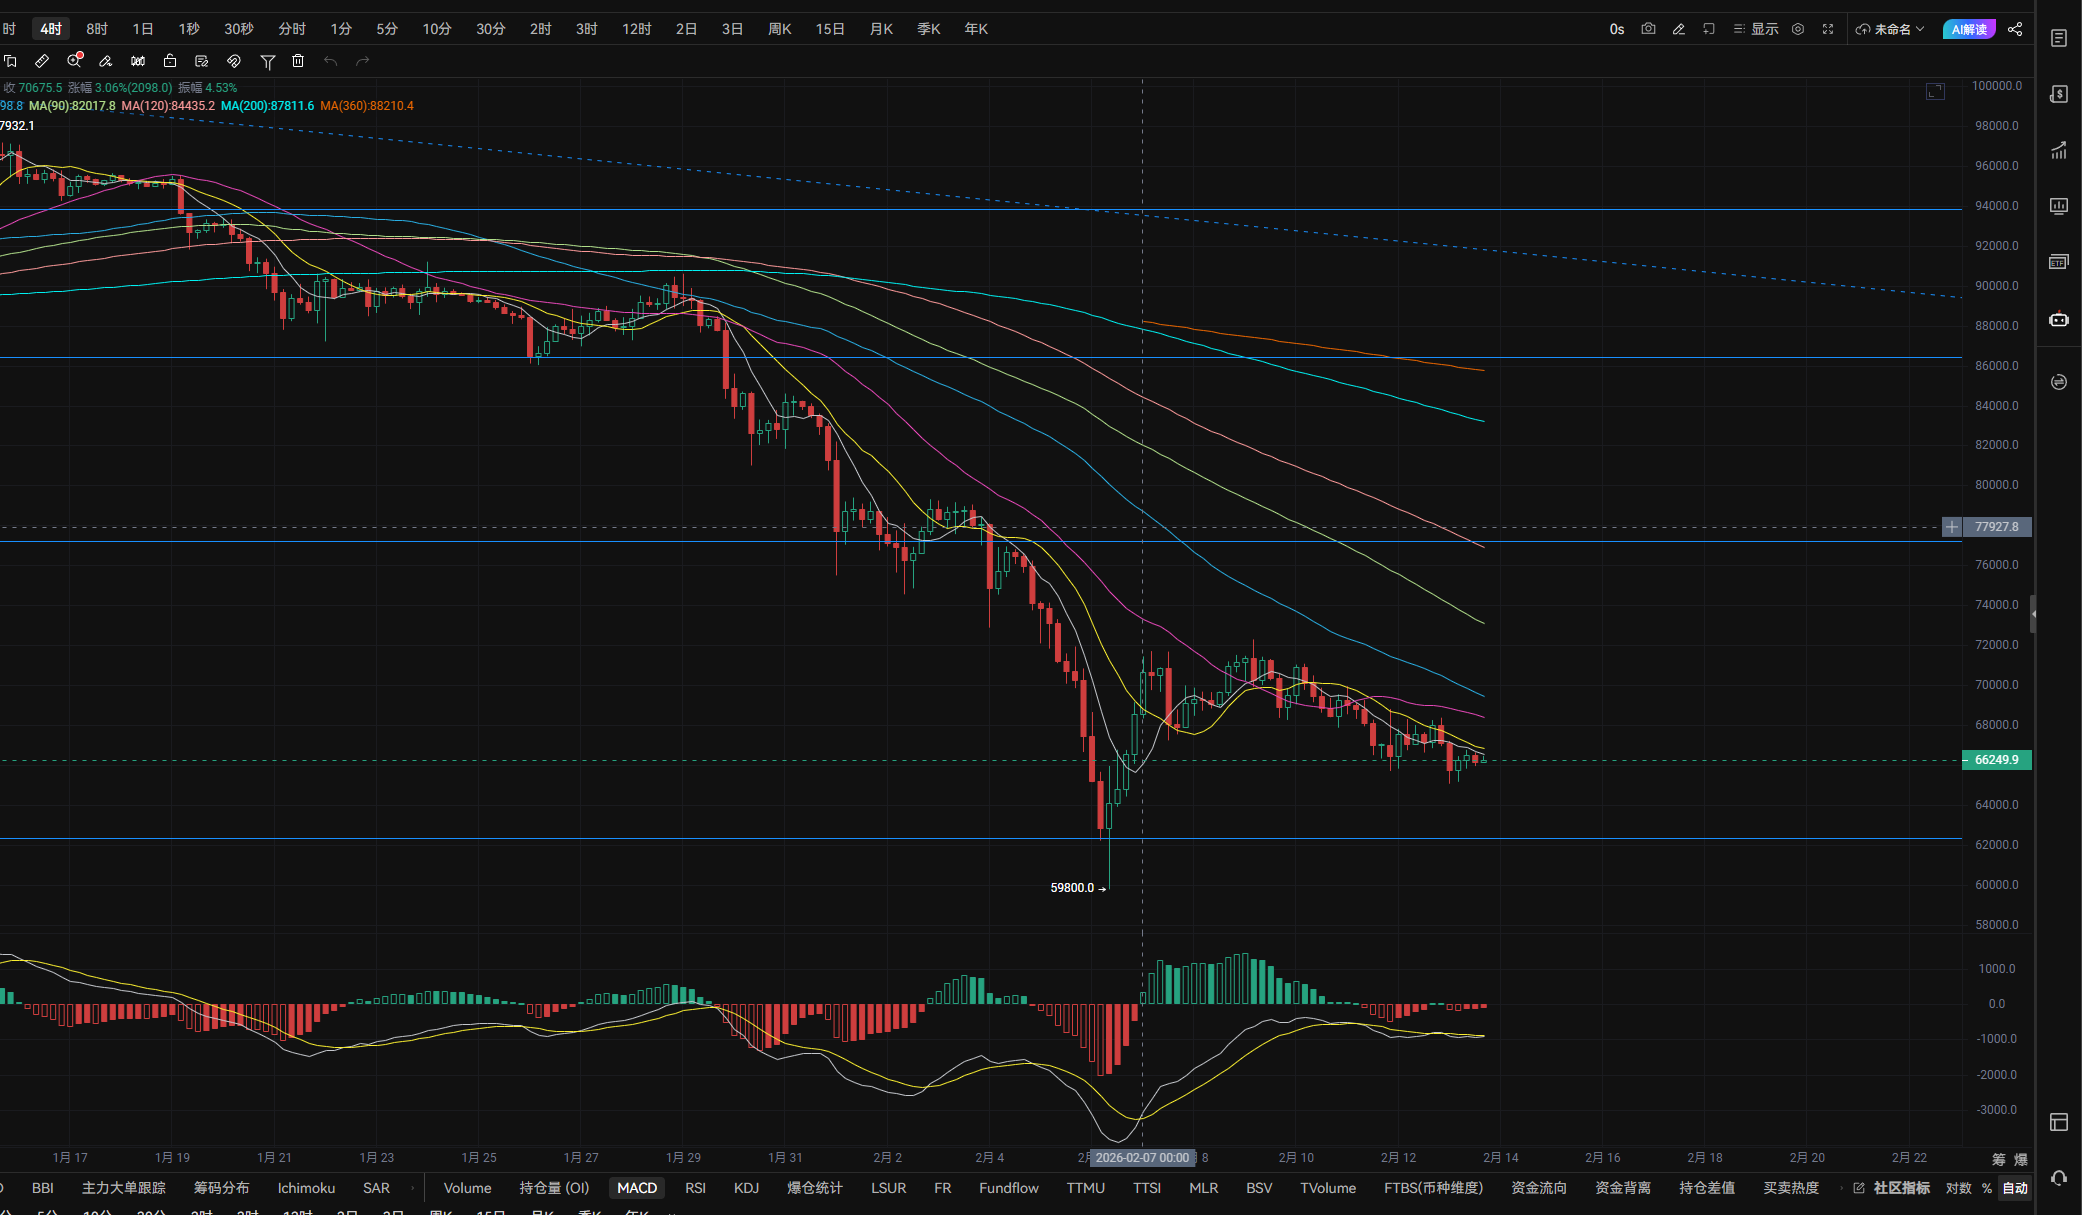The height and width of the screenshot is (1215, 2082).
Task: Expand the chart pane corner icon
Action: [1935, 92]
